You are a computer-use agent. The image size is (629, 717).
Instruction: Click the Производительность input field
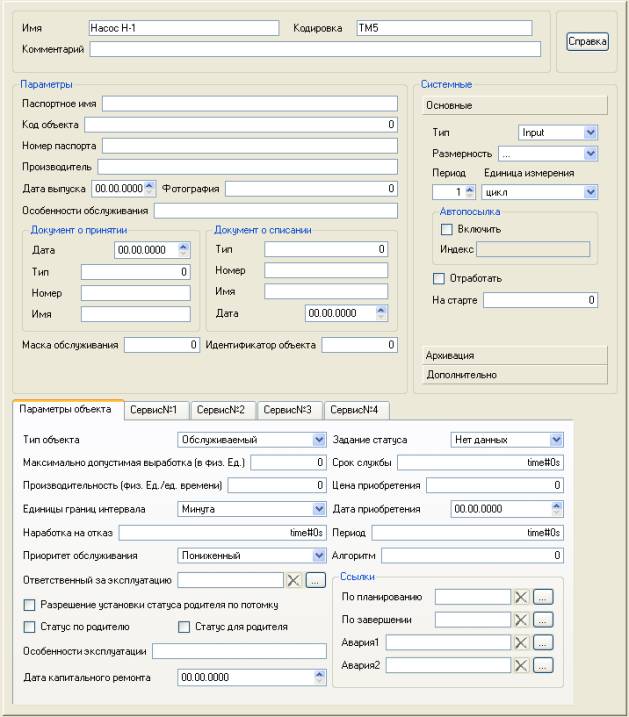277,485
